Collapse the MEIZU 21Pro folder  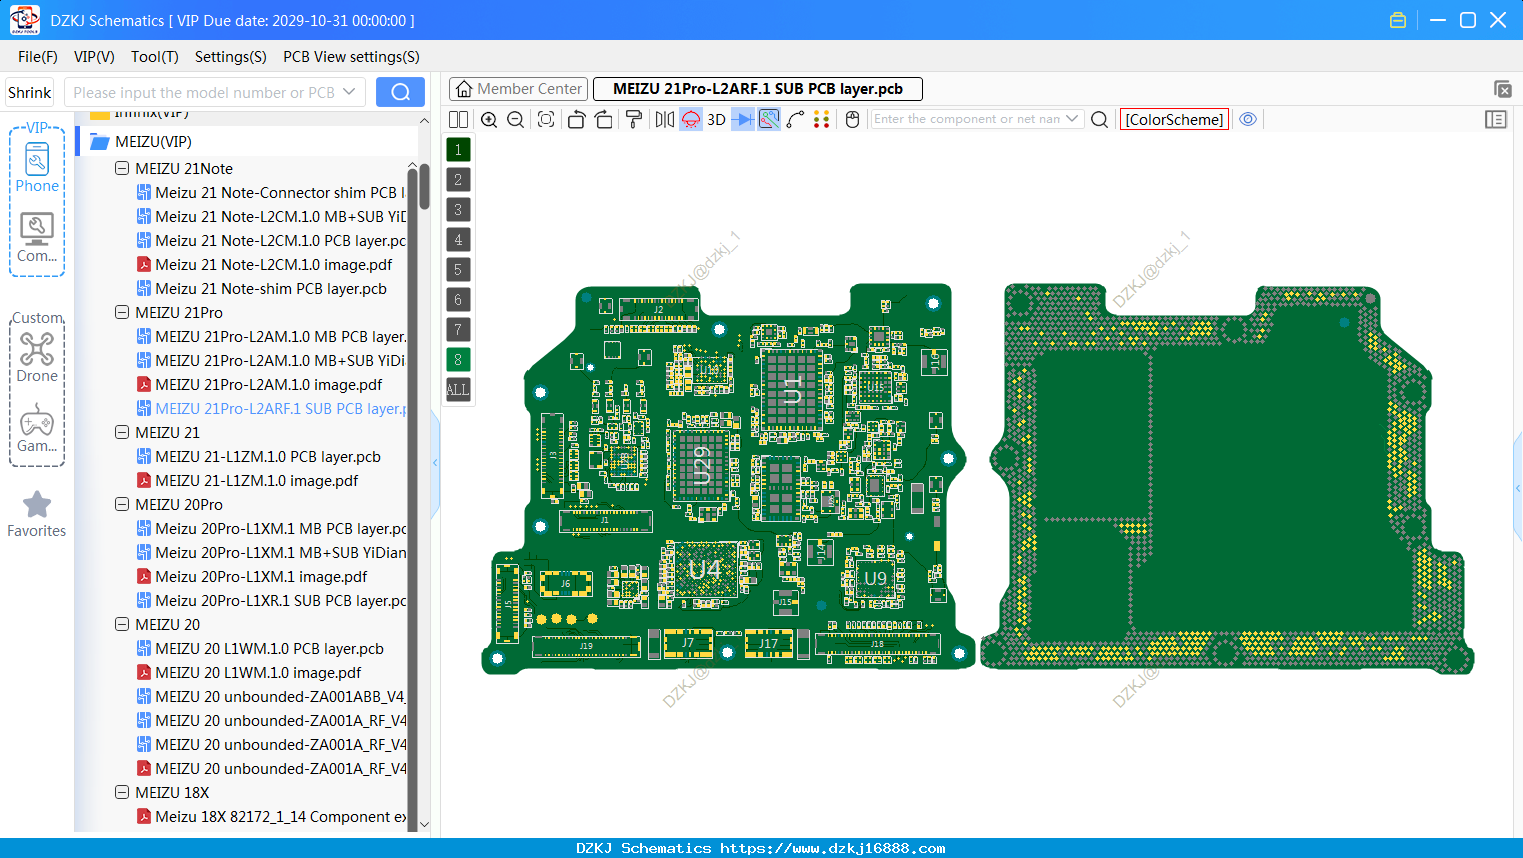point(122,312)
